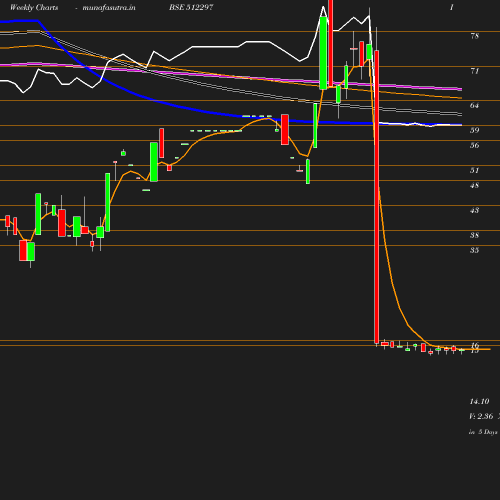Click the very long red crash candlestick
The image size is (500, 500).
377,197
